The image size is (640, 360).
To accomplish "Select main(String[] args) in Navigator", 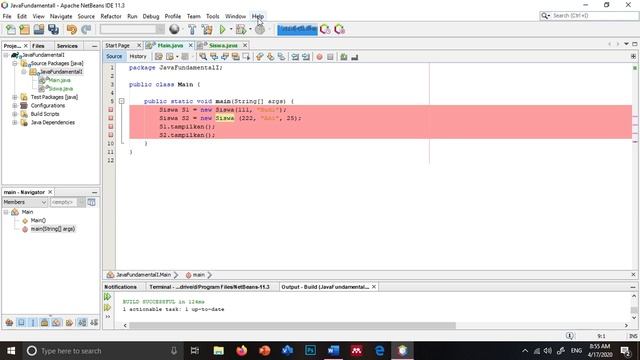I will tap(53, 229).
